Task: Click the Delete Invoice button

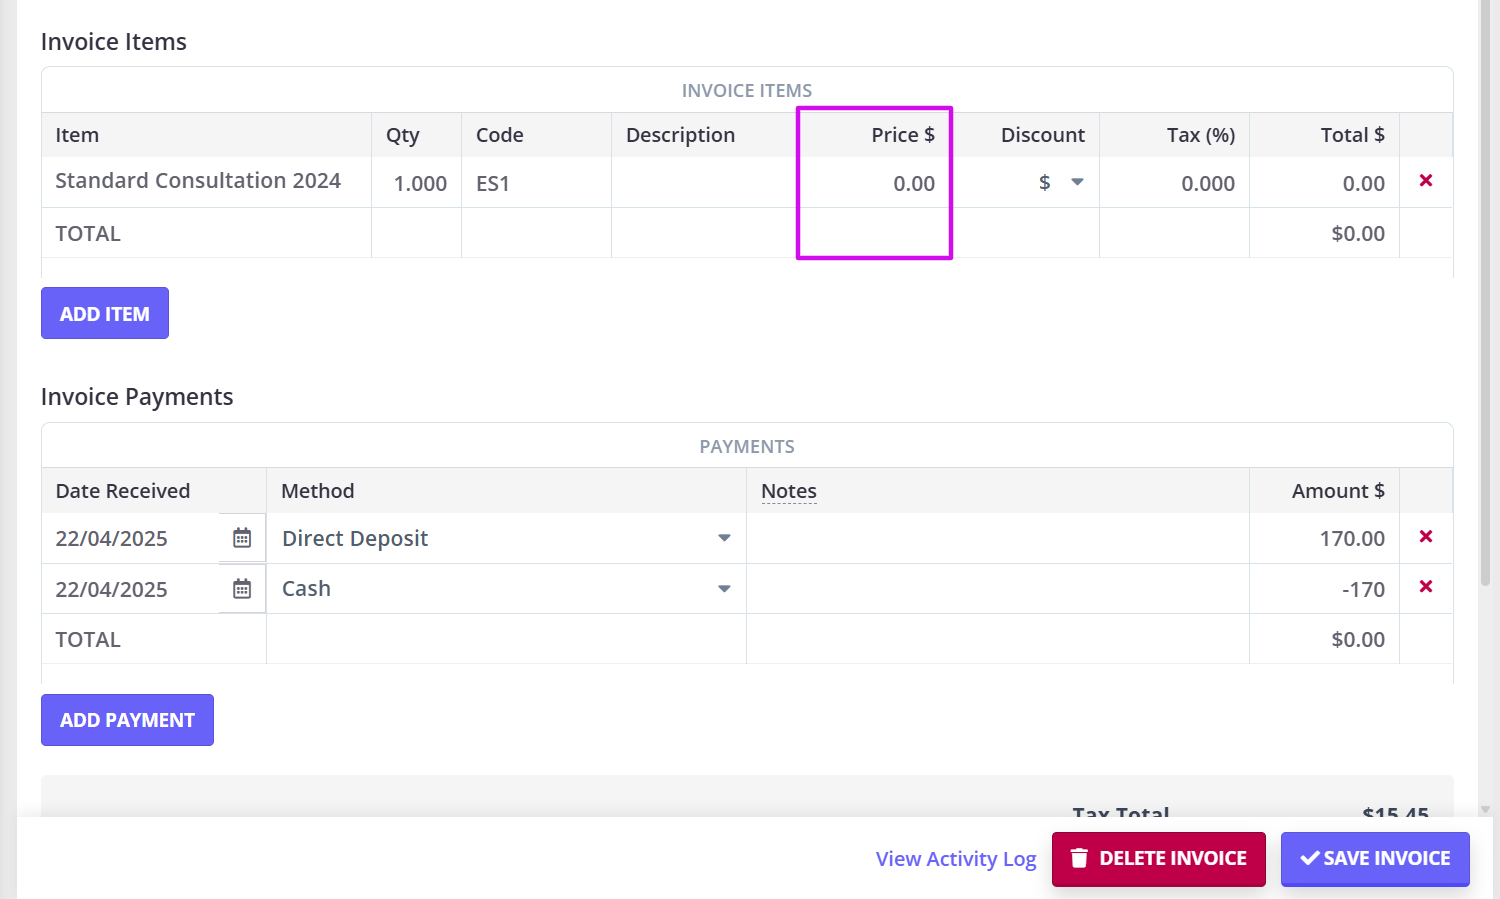Action: click(x=1158, y=858)
